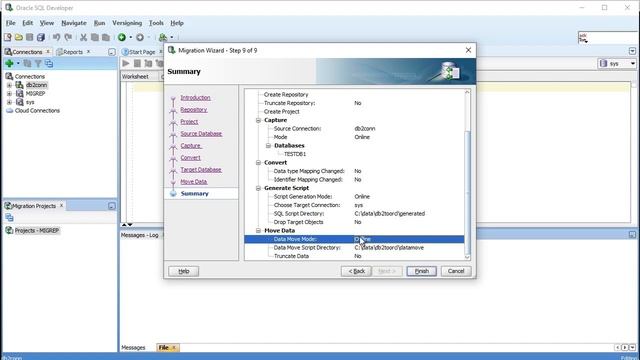Open the File menu
Image resolution: width=640 pixels, height=360 pixels.
pyautogui.click(x=11, y=23)
